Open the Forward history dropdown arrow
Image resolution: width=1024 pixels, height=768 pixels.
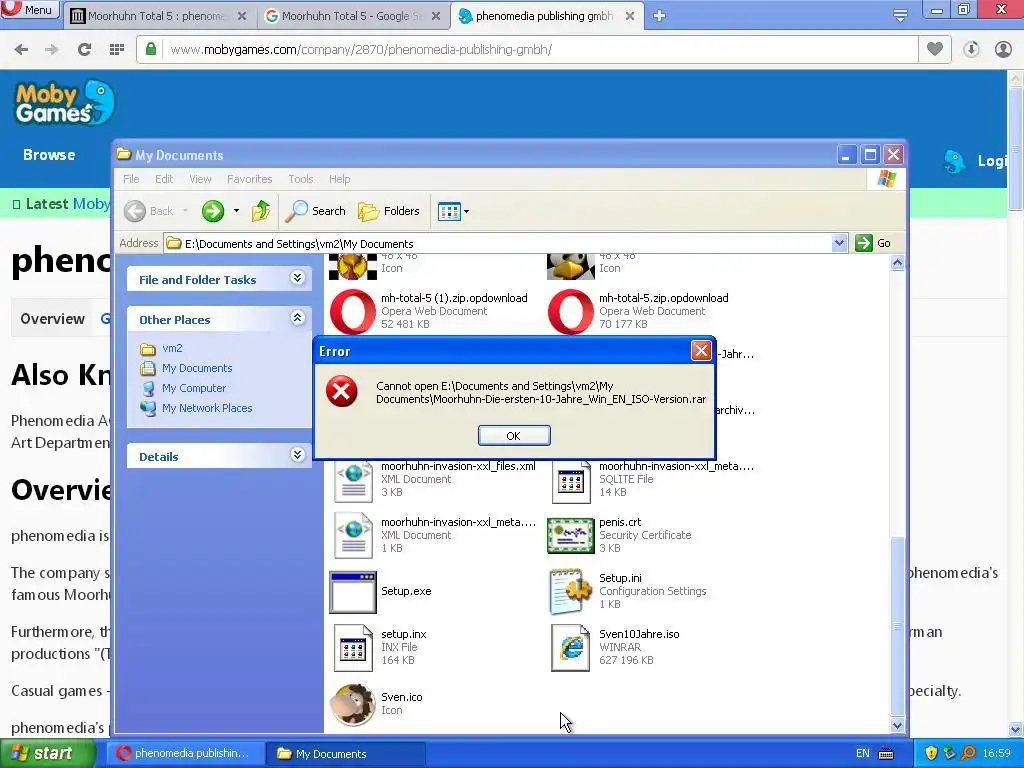pyautogui.click(x=236, y=211)
